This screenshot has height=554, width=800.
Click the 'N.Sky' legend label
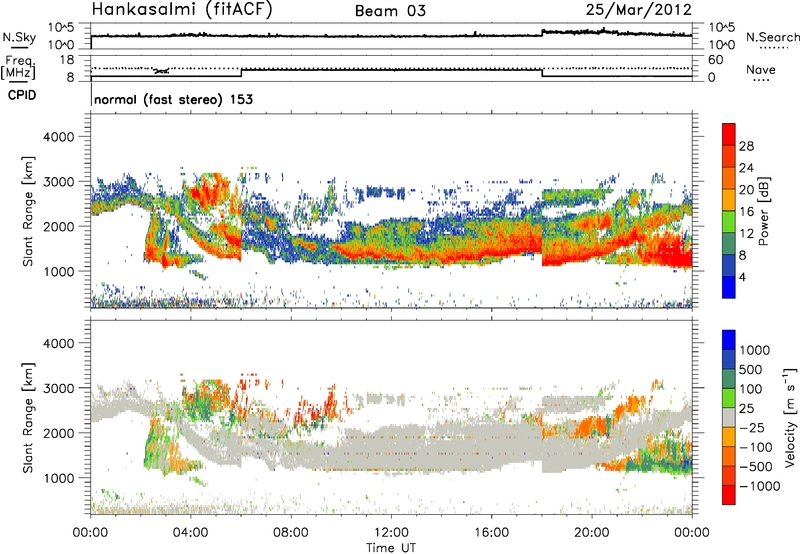click(19, 37)
